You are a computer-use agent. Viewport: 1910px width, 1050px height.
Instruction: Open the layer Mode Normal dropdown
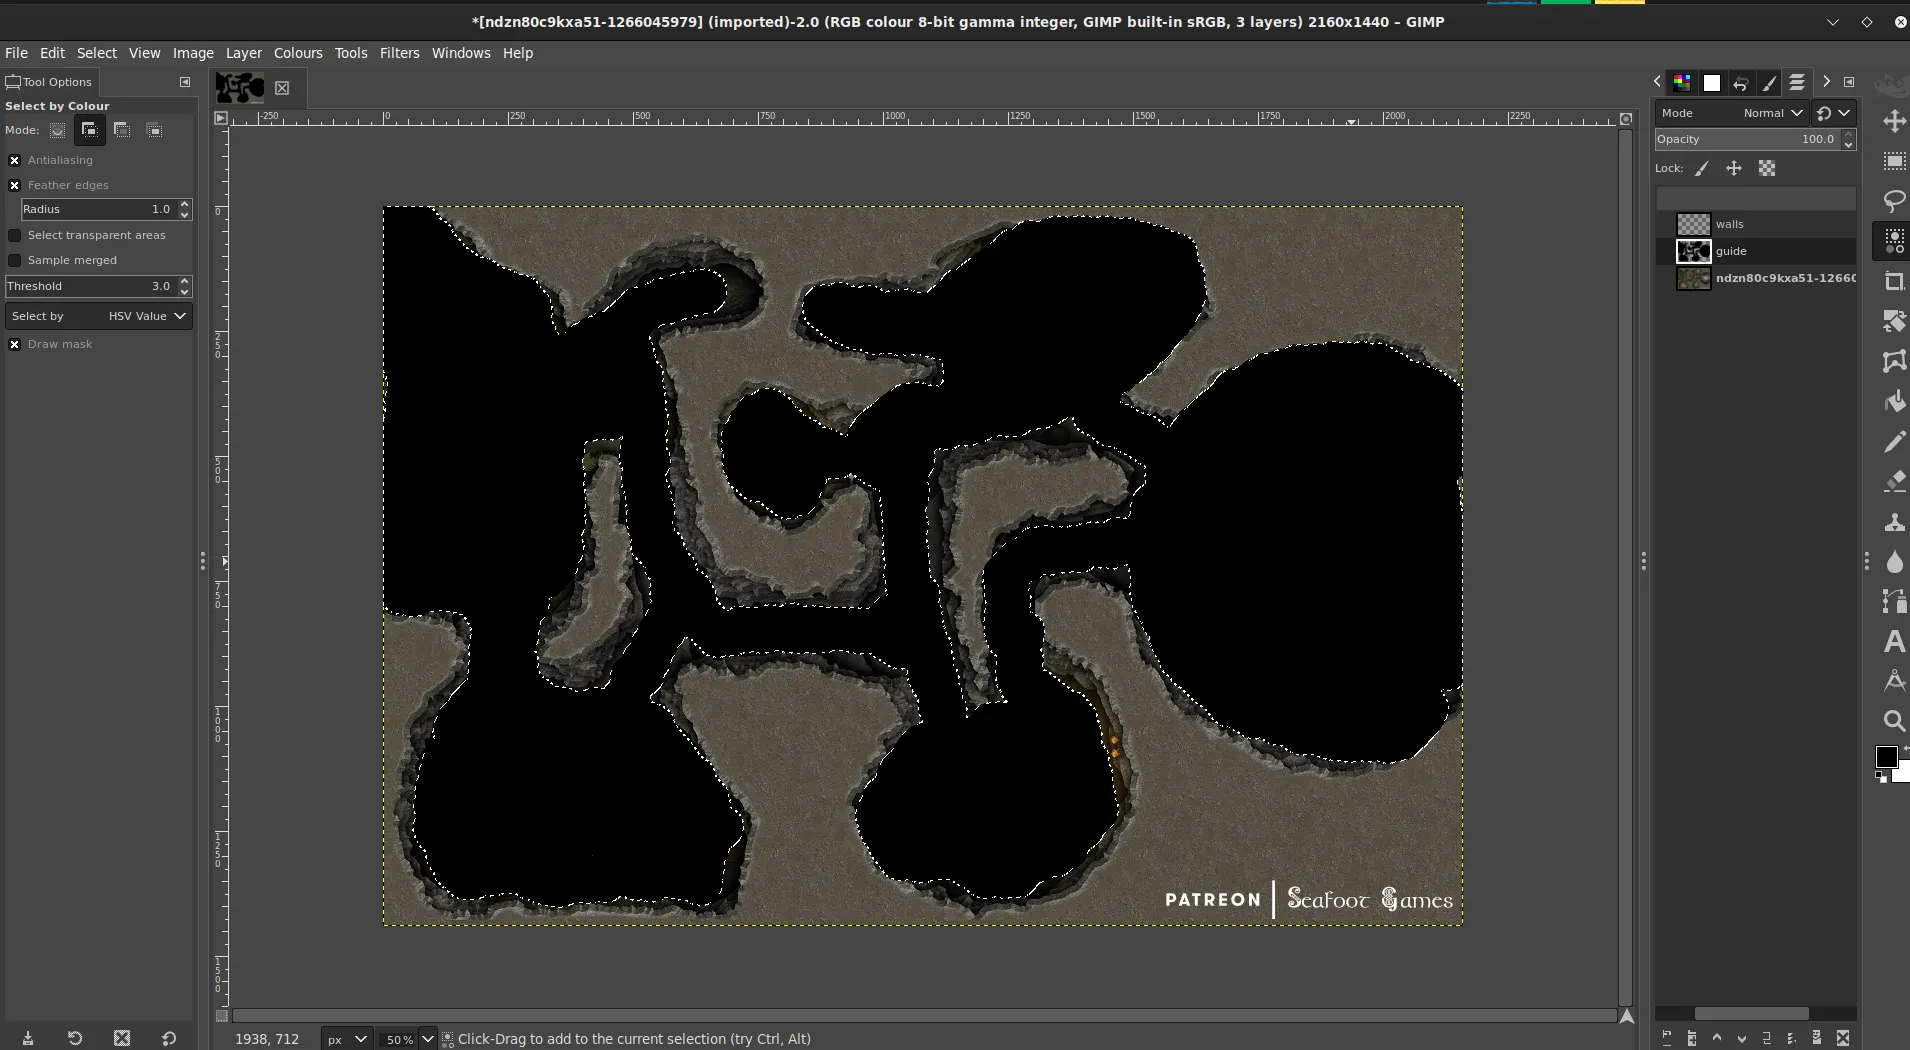1772,113
